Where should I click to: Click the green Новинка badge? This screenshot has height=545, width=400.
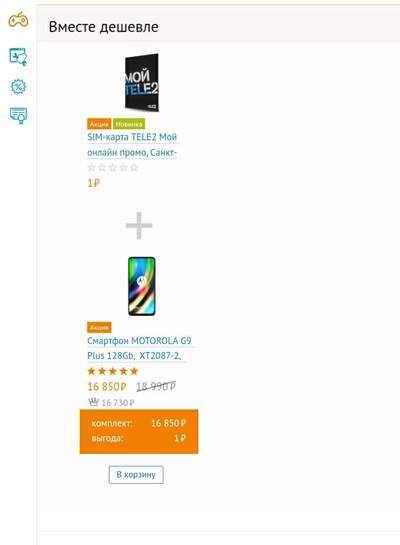(x=129, y=124)
